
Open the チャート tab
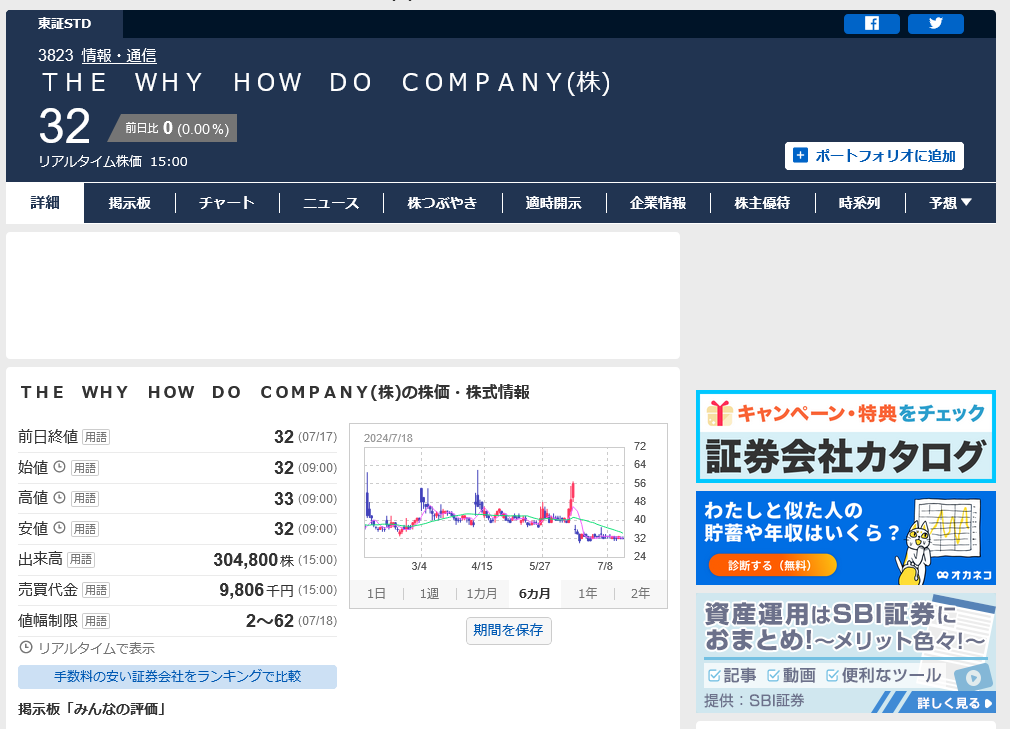[x=227, y=202]
